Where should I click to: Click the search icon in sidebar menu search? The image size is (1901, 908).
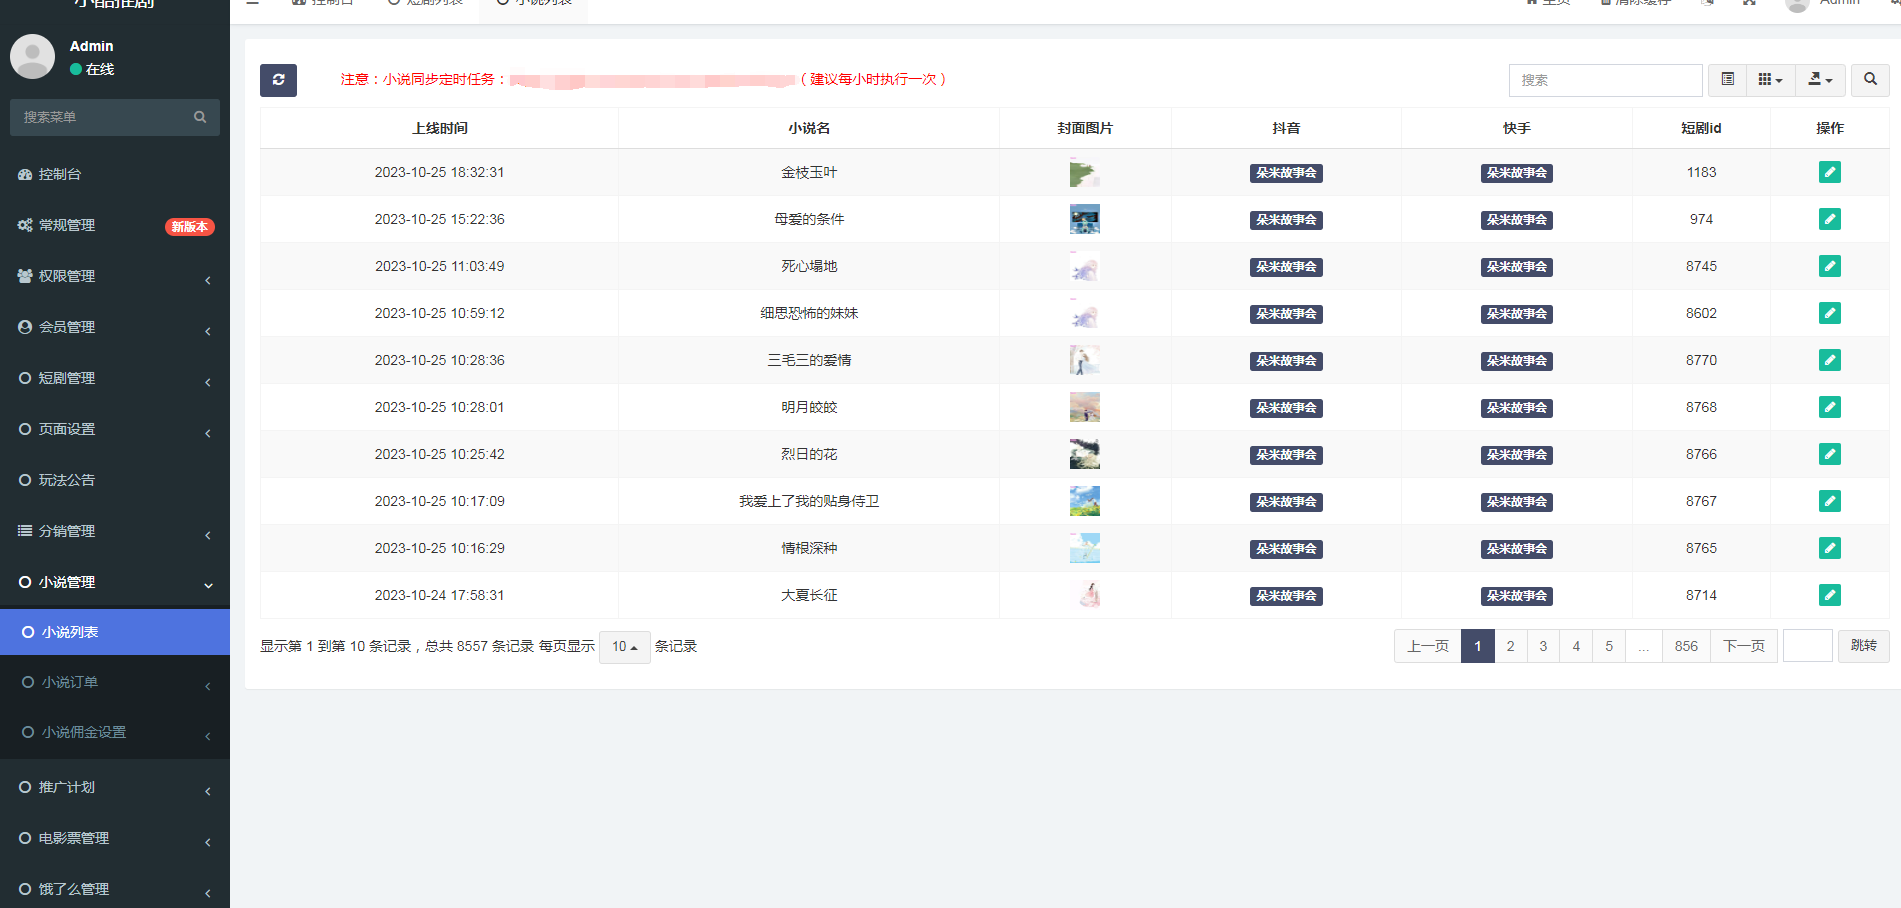200,118
